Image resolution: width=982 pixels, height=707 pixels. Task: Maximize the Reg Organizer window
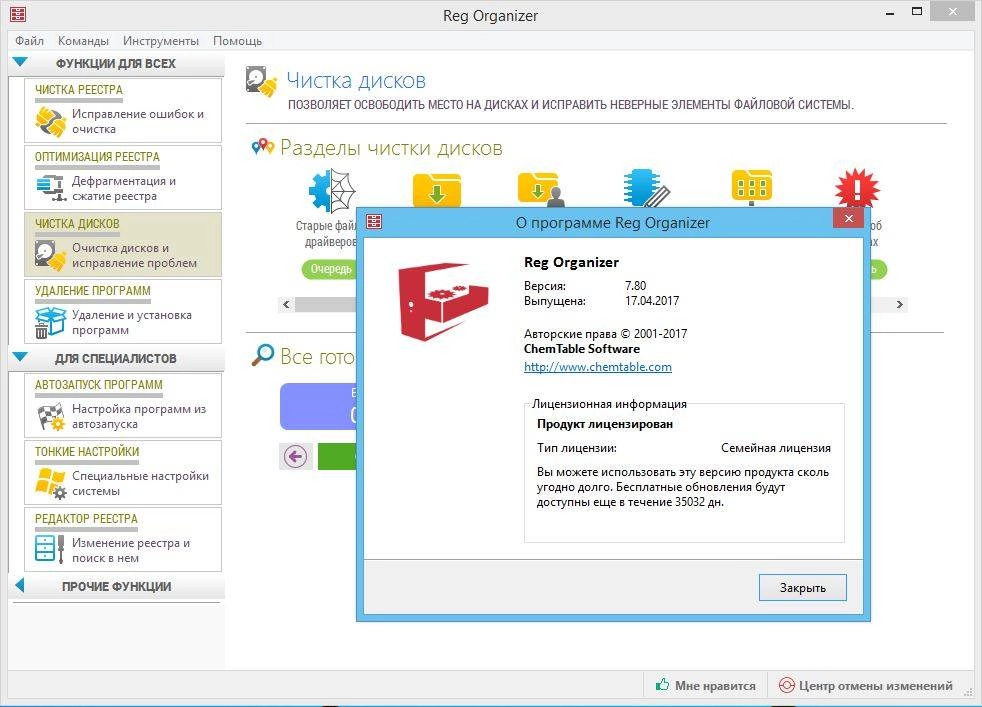pos(917,11)
